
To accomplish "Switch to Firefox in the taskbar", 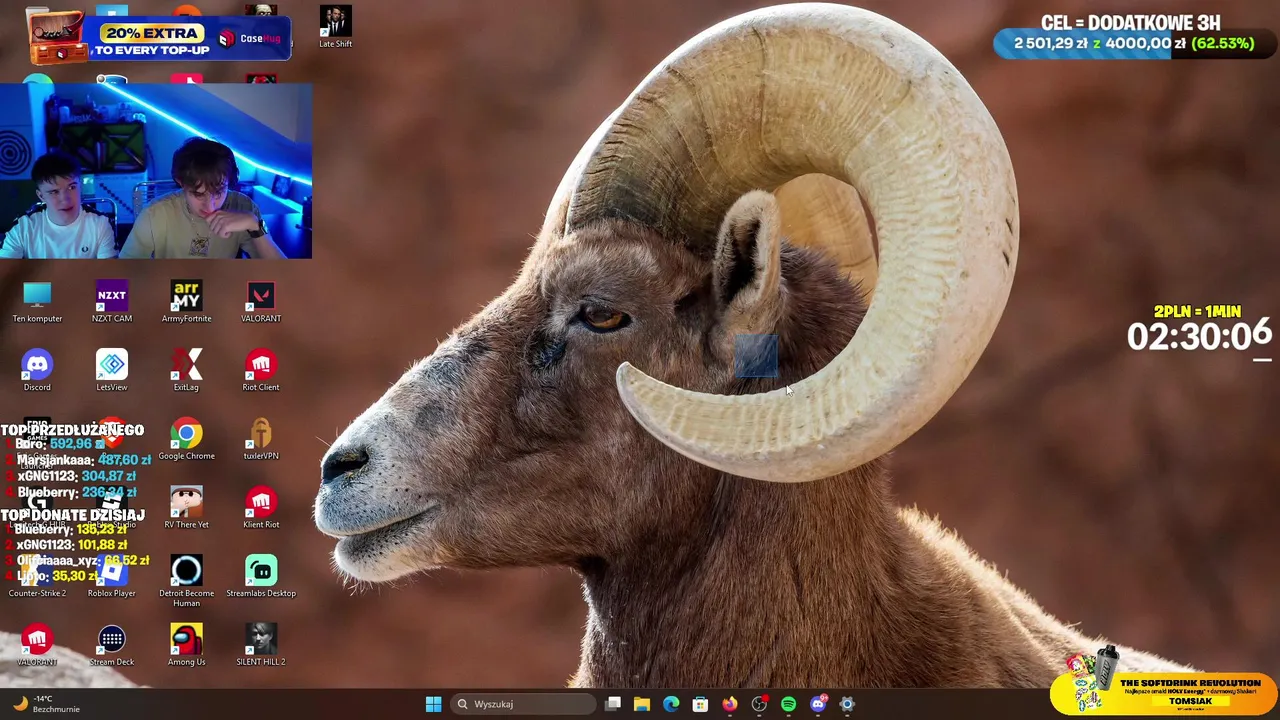I will [x=730, y=704].
